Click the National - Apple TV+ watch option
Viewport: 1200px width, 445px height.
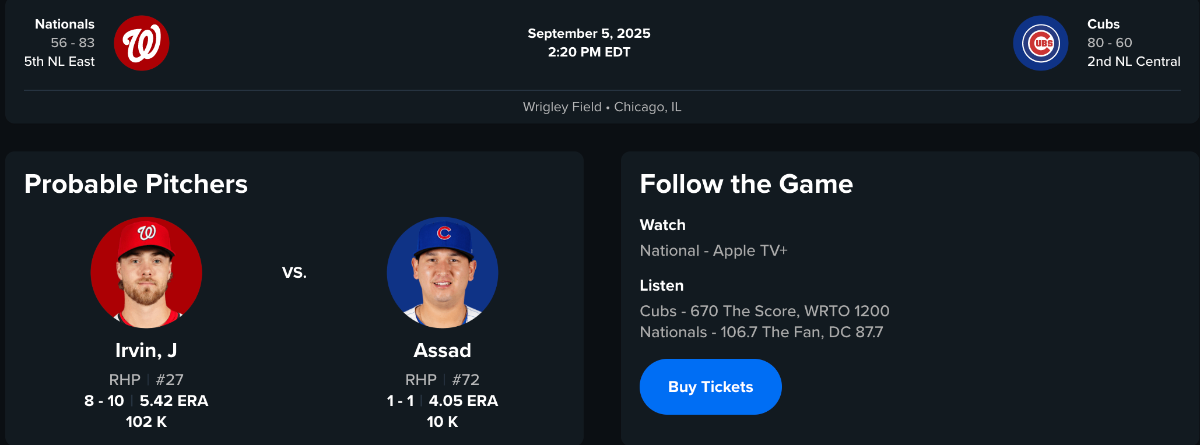713,250
